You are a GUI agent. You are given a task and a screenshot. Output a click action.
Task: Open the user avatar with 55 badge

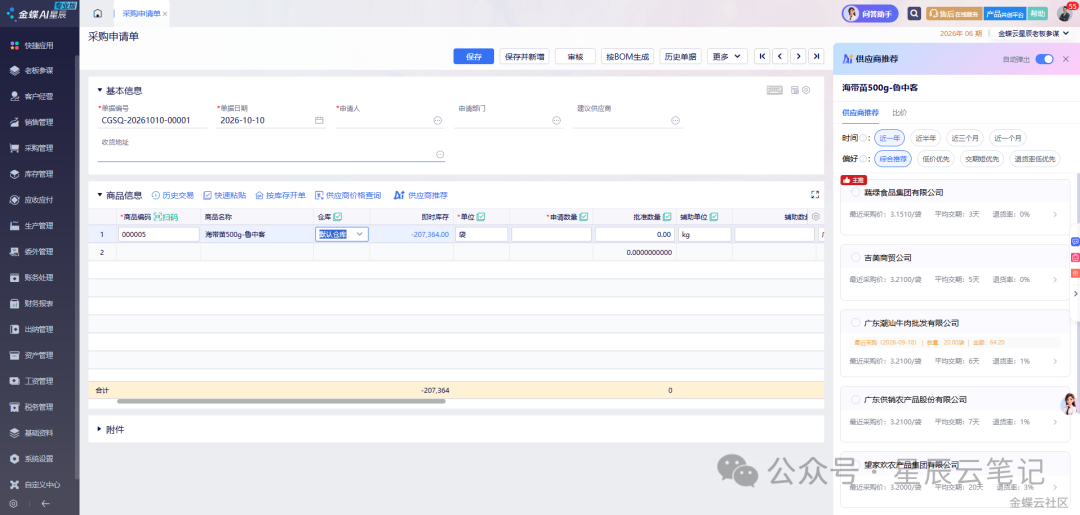click(1065, 13)
